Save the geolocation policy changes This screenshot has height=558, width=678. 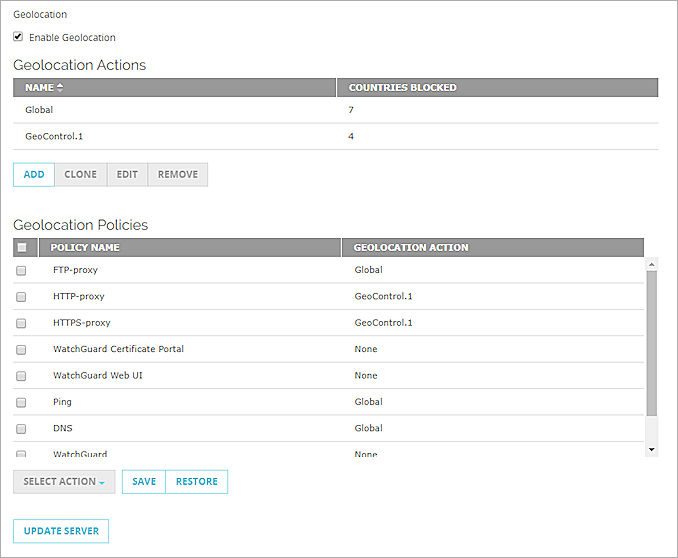(x=144, y=482)
